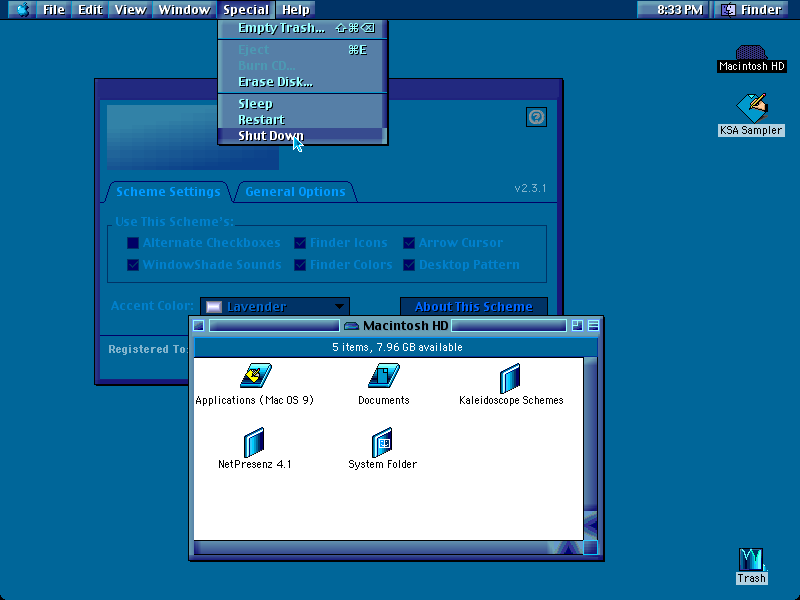Screen dimensions: 800x600
Task: Select the System Folder icon
Action: (x=382, y=442)
